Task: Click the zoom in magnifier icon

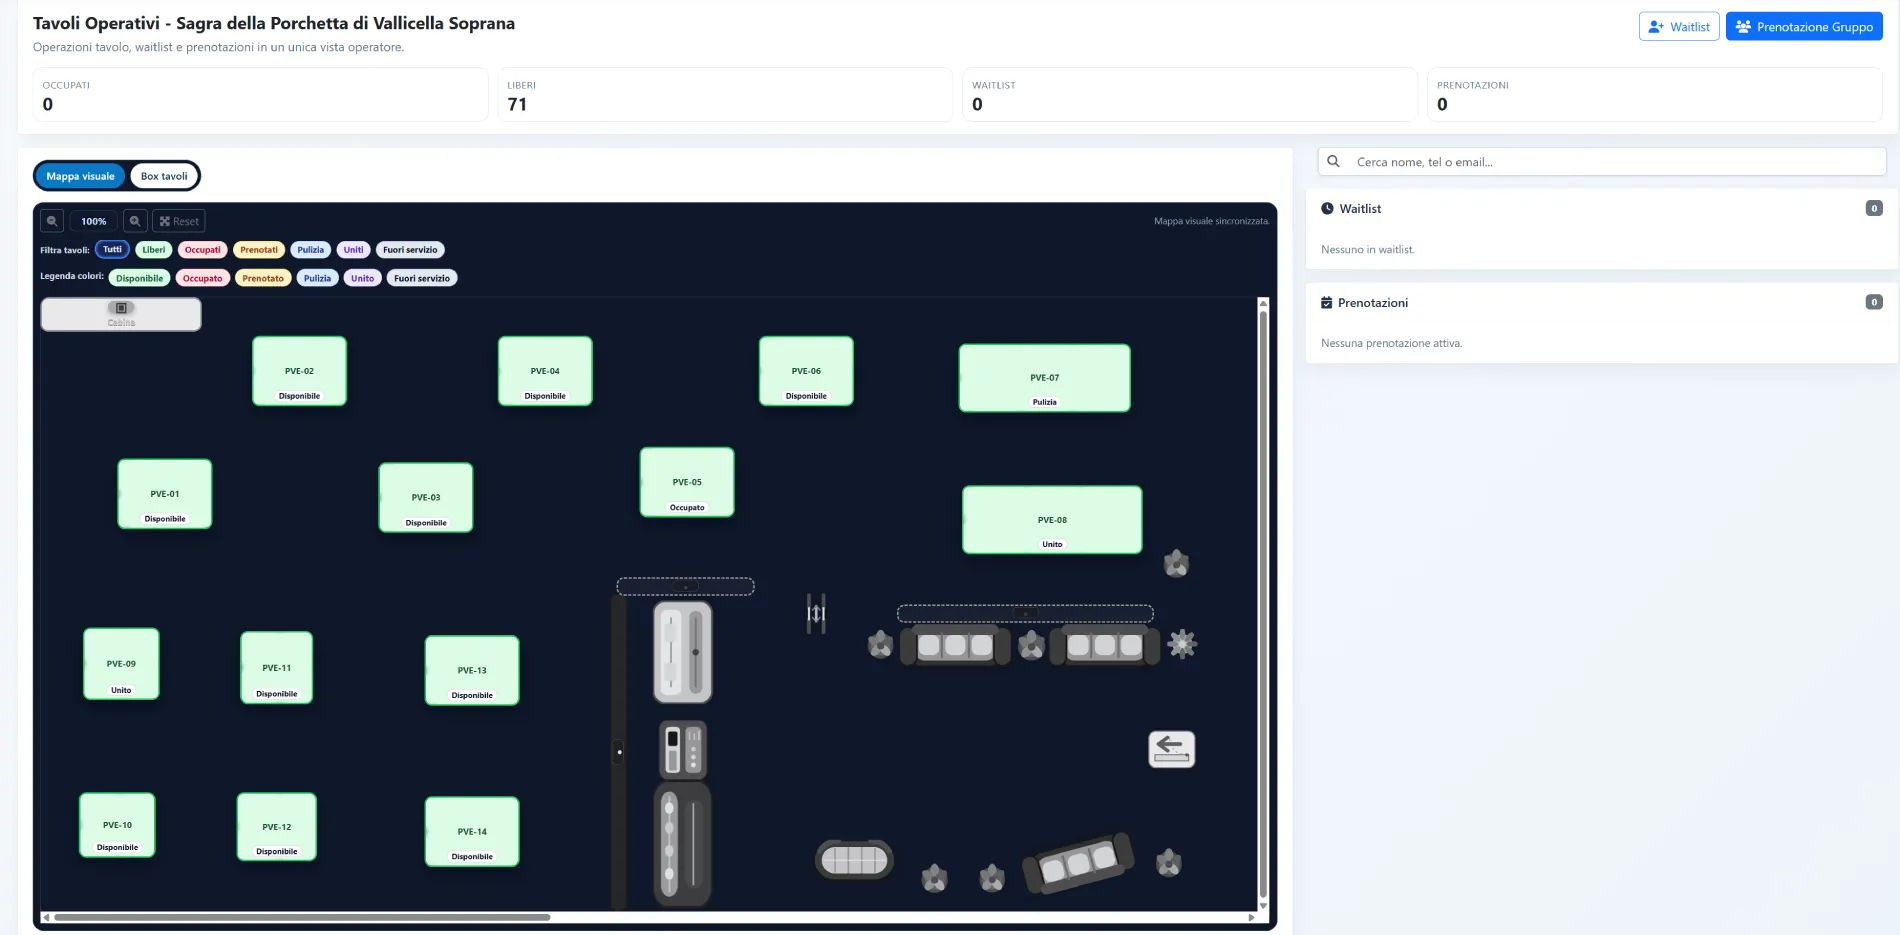Action: 135,221
